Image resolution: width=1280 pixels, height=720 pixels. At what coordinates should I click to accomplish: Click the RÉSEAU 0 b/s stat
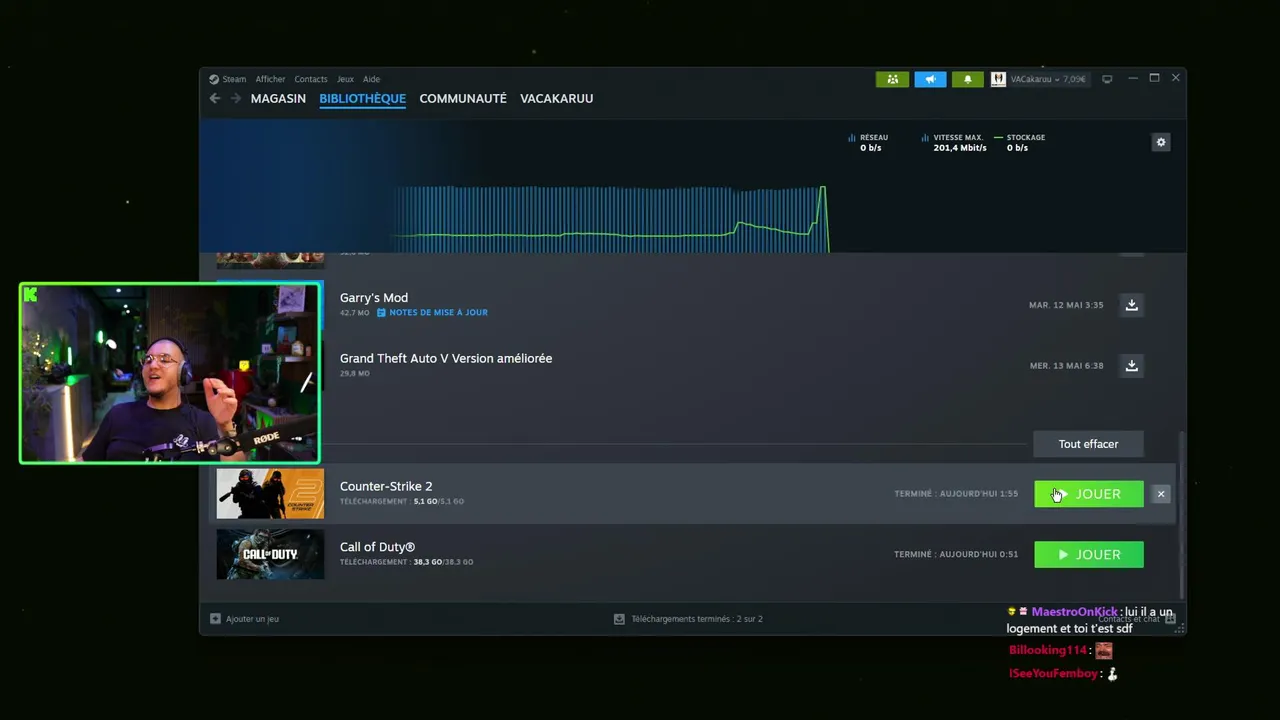868,143
